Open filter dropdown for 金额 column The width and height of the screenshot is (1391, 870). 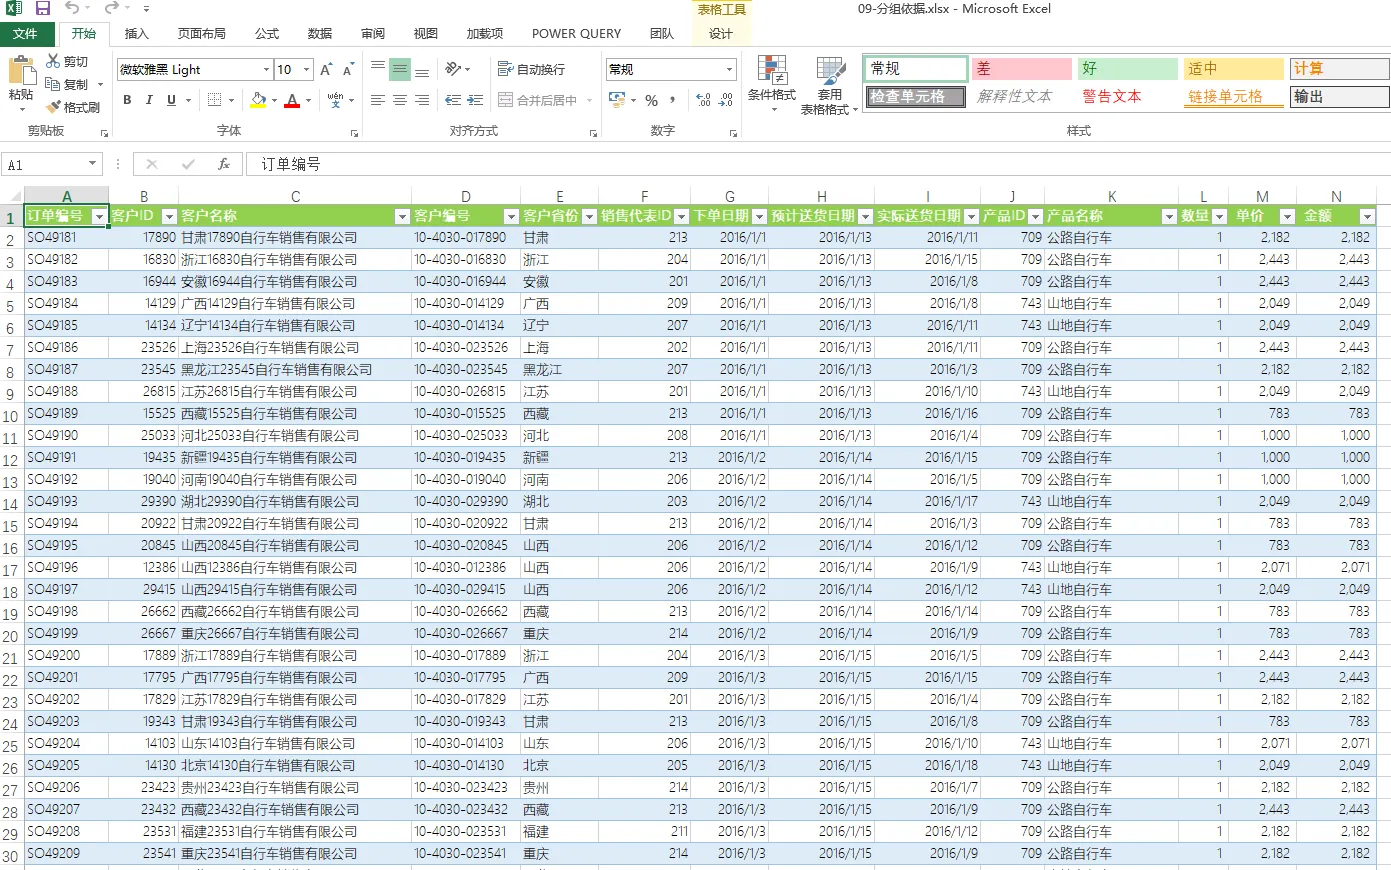1367,216
